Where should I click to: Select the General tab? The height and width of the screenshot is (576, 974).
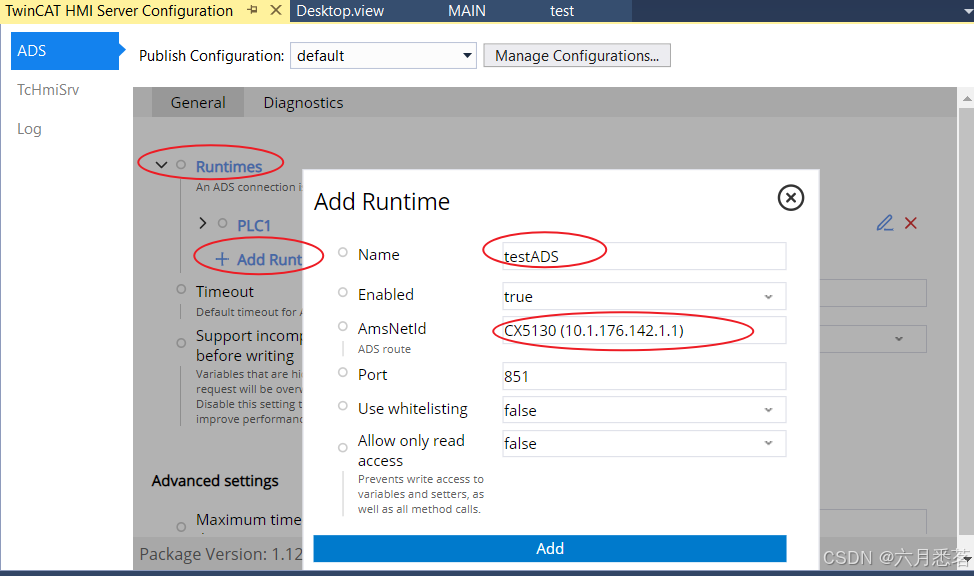click(x=198, y=103)
